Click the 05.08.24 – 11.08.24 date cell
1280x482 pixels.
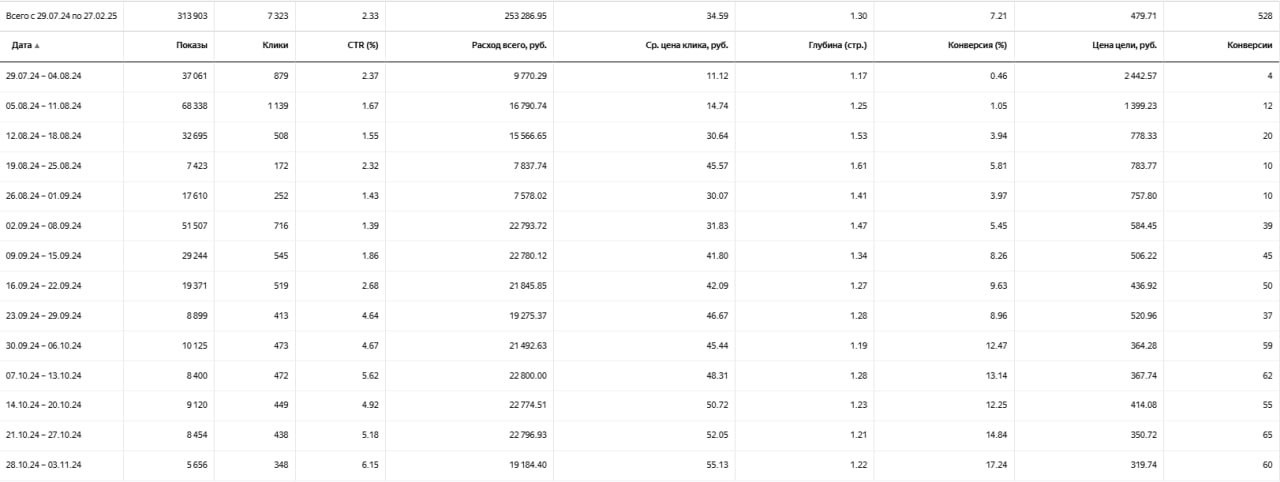click(43, 106)
